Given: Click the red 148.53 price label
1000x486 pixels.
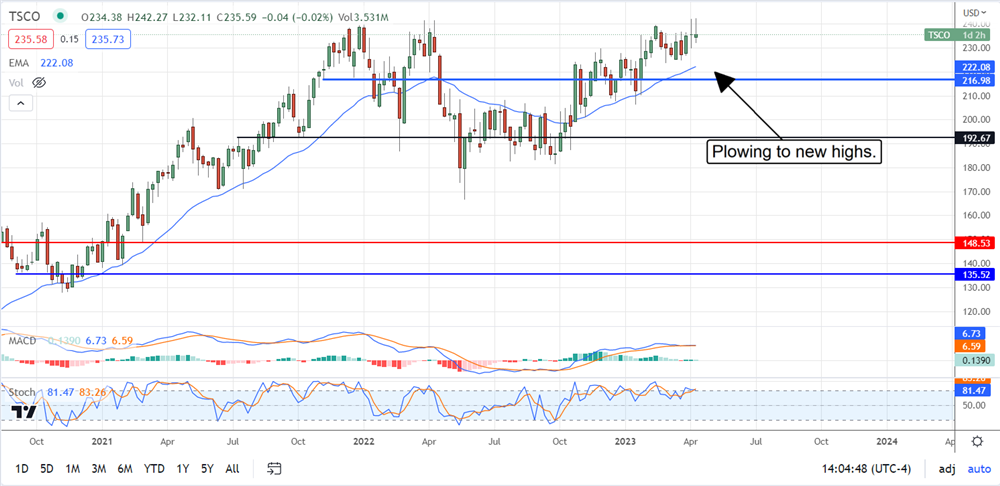Looking at the screenshot, I should click(x=974, y=243).
